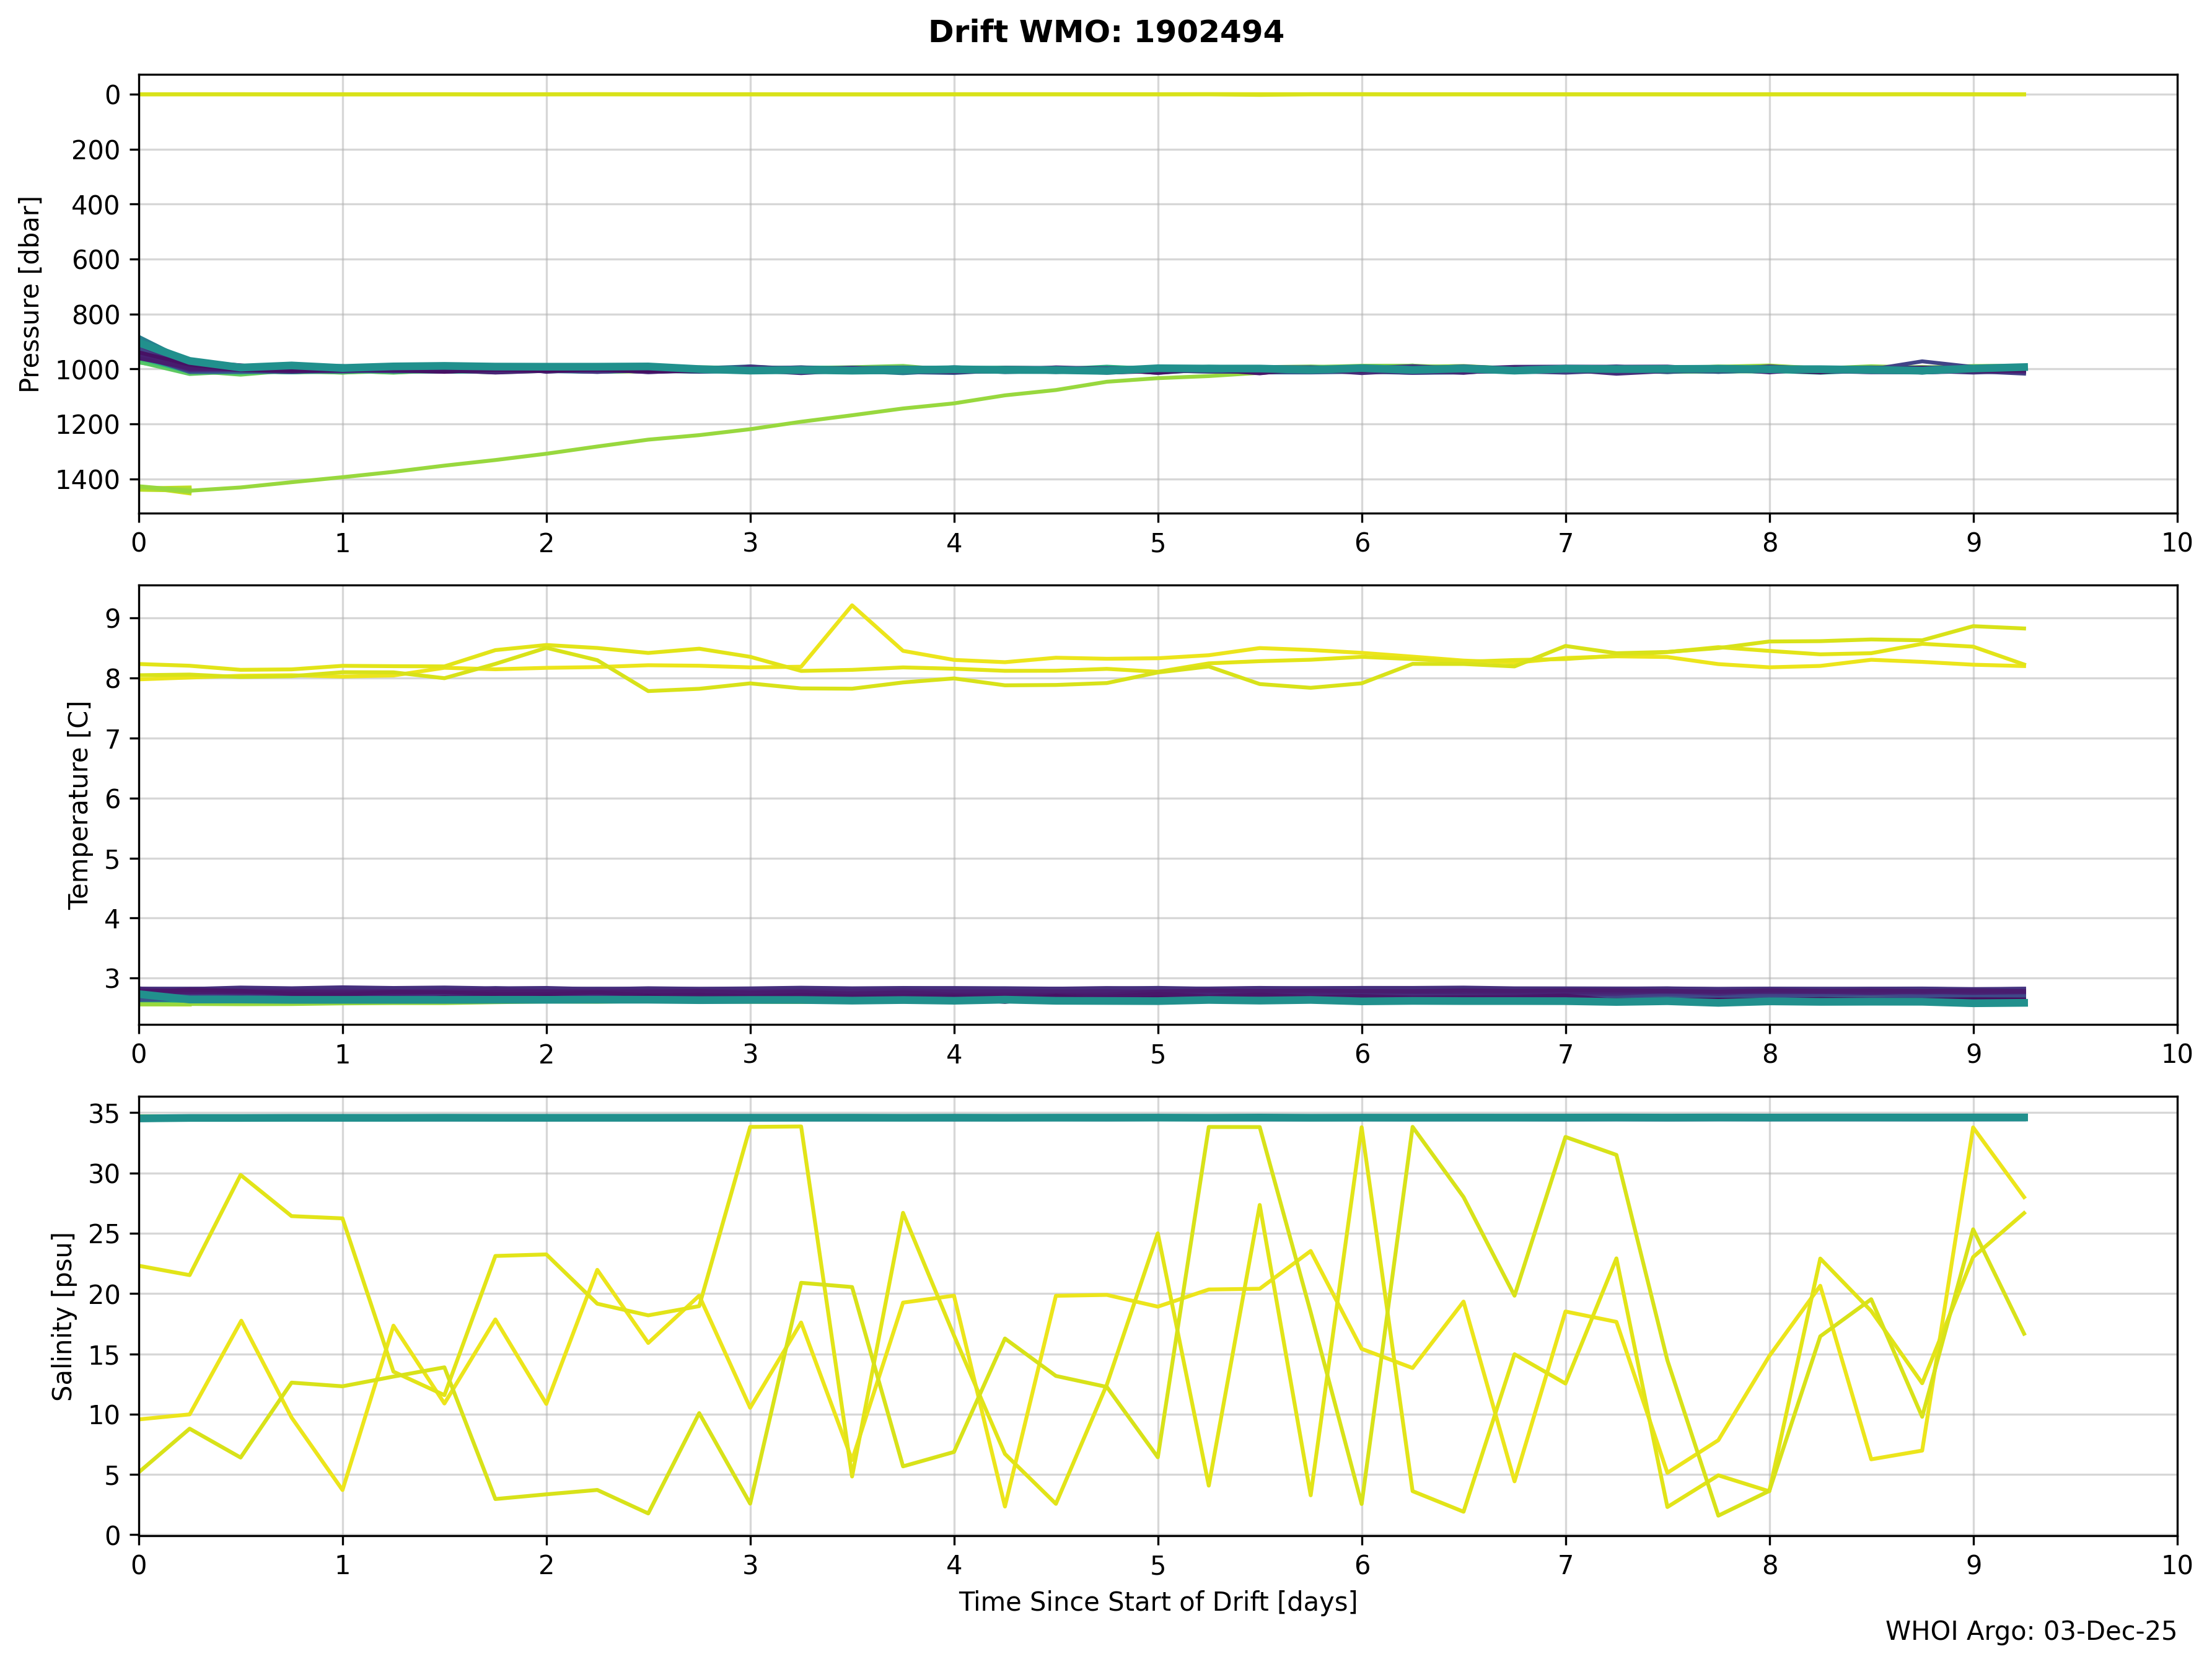This screenshot has height=1664, width=2212.
Task: Click the teal salinity line near 35 psu
Action: pos(1000,1118)
